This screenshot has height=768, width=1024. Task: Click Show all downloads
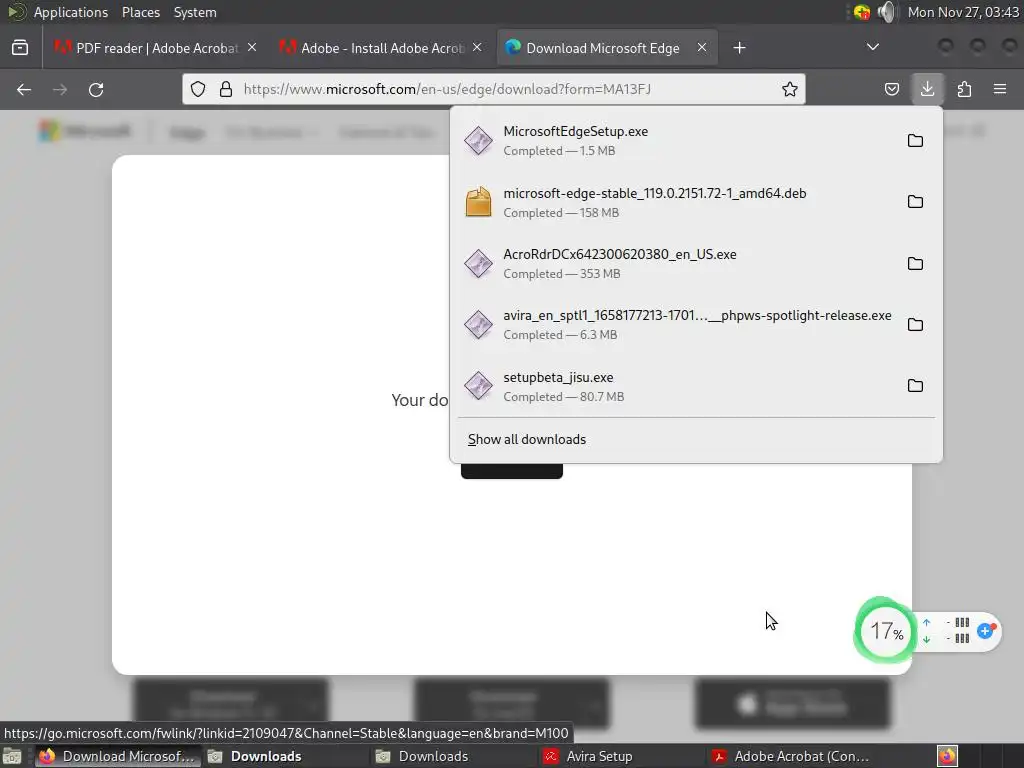tap(526, 440)
